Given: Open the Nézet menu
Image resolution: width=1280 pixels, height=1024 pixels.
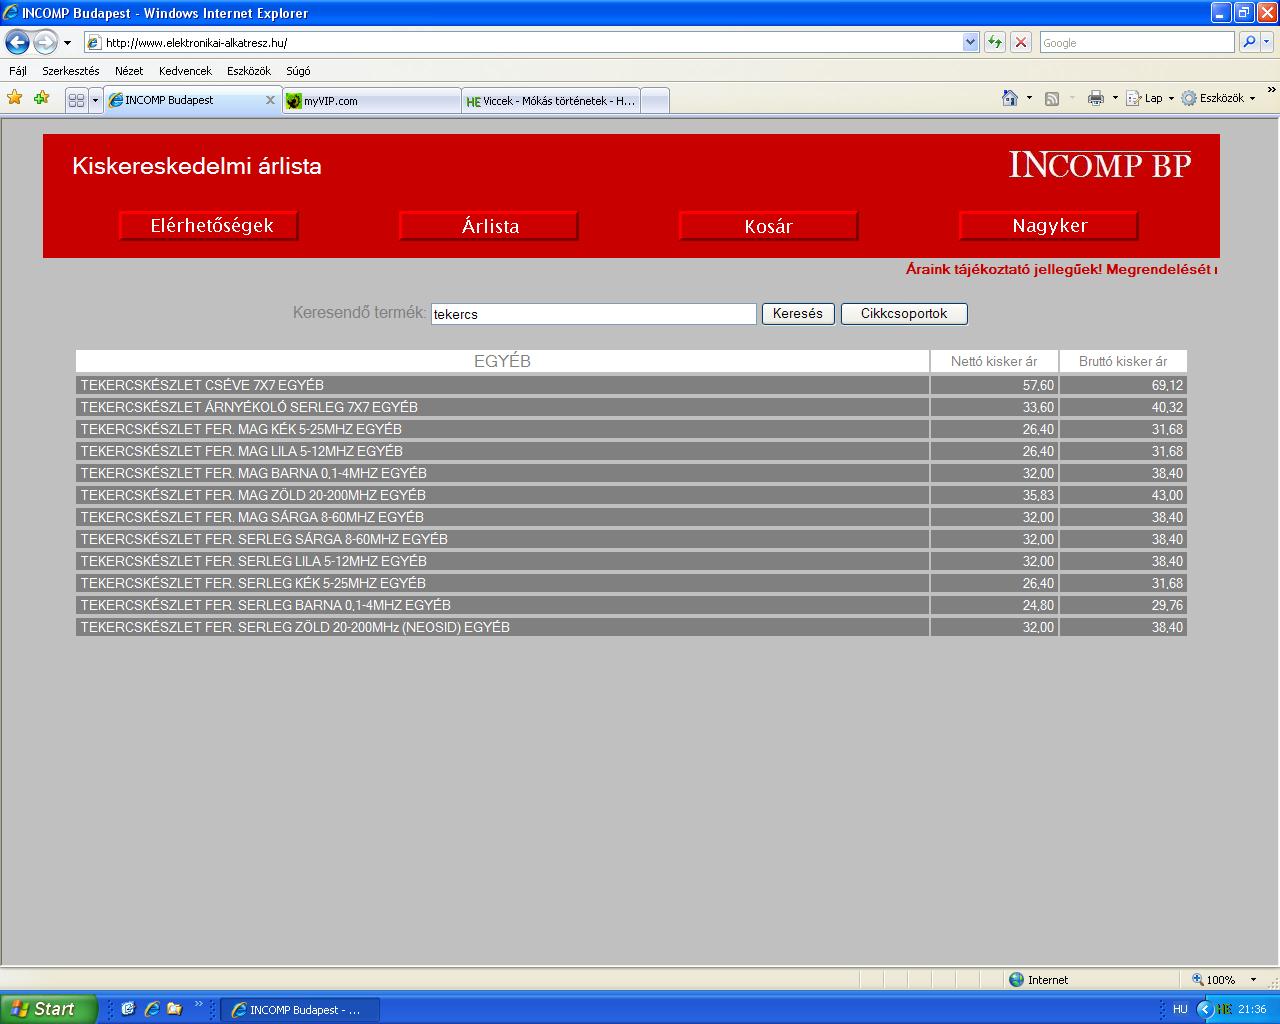Looking at the screenshot, I should coord(129,71).
